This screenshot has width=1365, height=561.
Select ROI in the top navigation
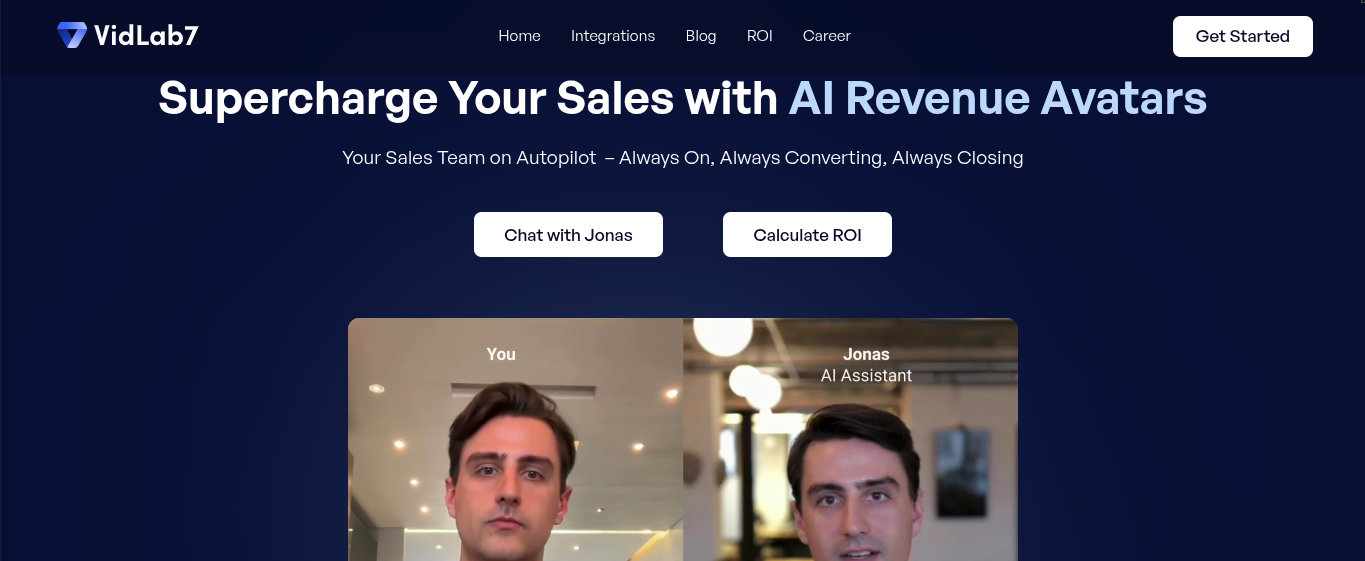click(760, 36)
